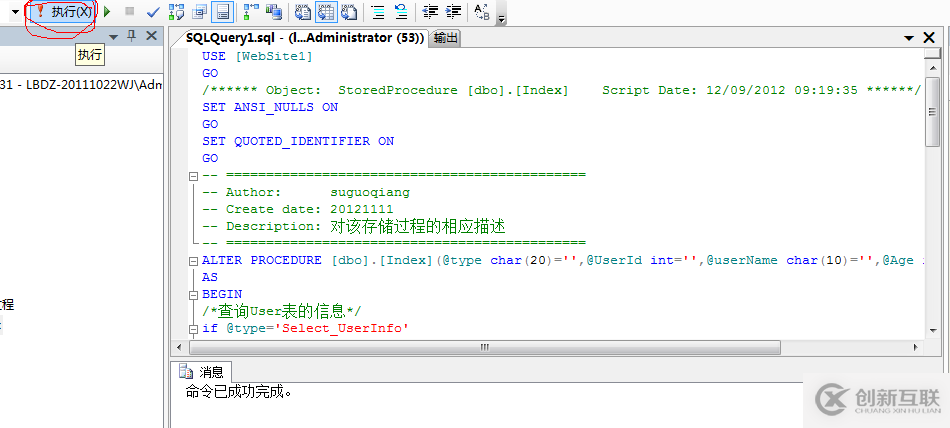Viewport: 950px width, 428px height.
Task: Open the Object Explorer window position dropdown
Action: coord(113,38)
